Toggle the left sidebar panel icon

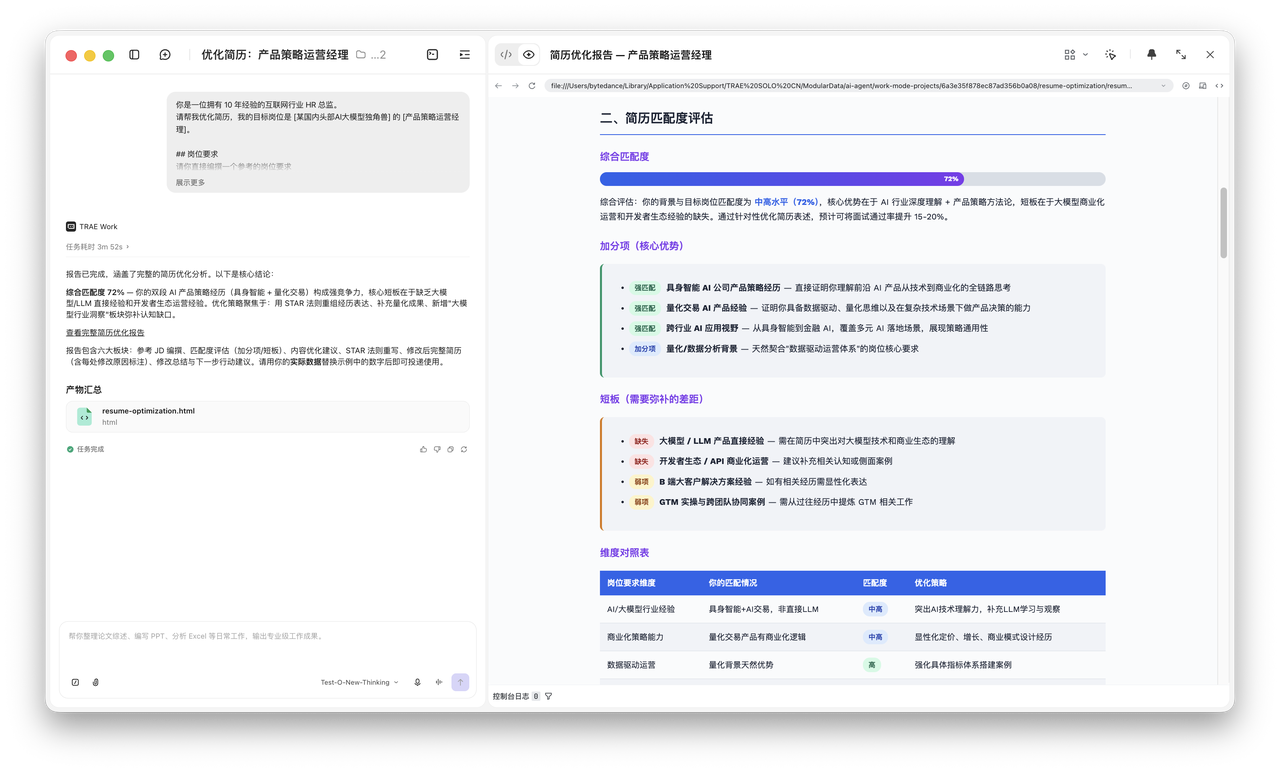click(x=134, y=55)
